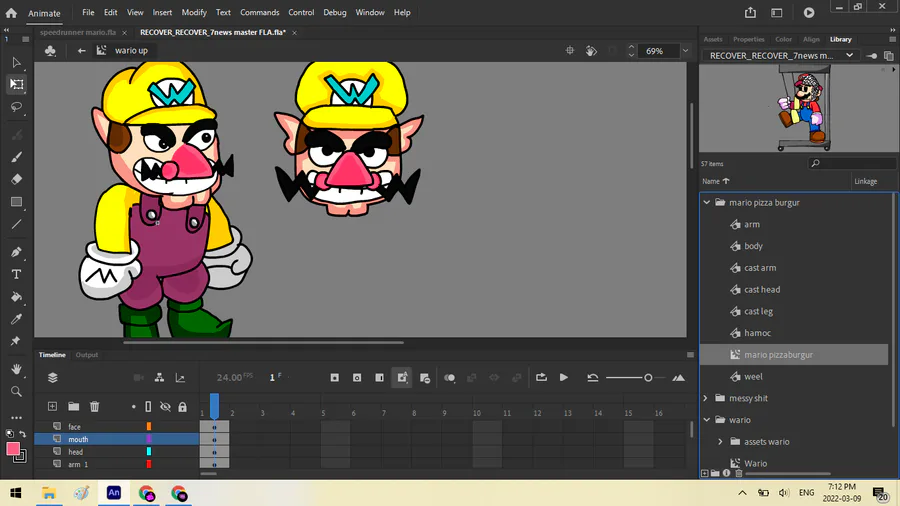Toggle the onion skin icon
Screen dimensions: 900x506
coord(449,377)
